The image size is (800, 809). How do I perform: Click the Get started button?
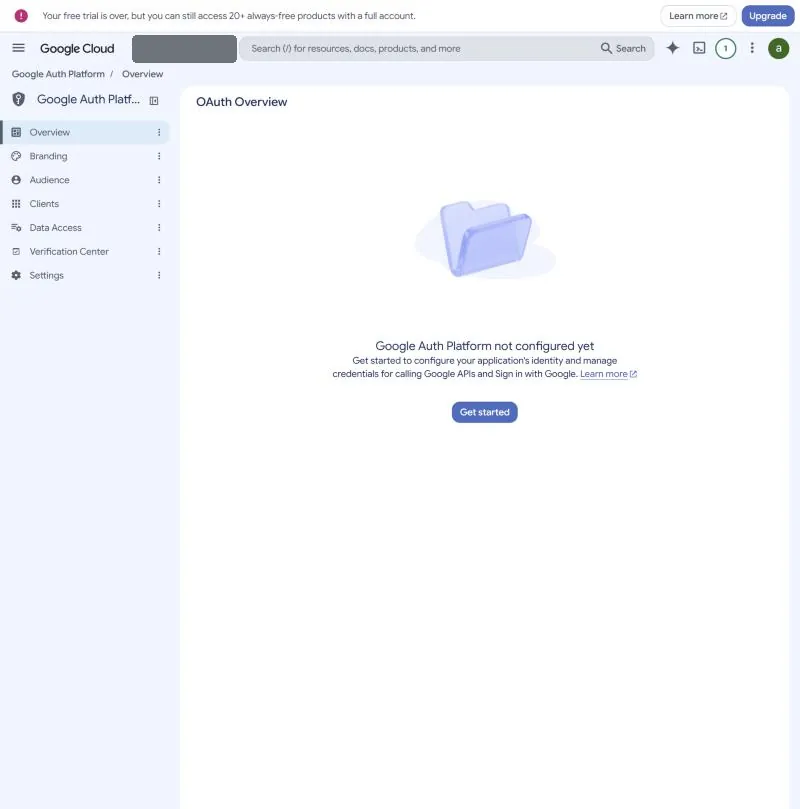coord(484,412)
